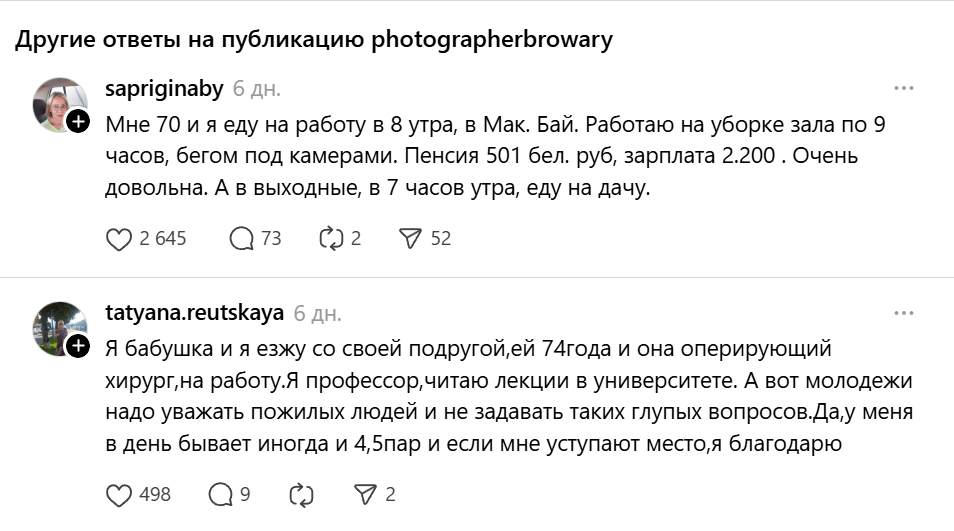Viewport: 954px width, 531px height.
Task: Open more options menu for tatyana.reutskaya's reply
Action: (904, 312)
